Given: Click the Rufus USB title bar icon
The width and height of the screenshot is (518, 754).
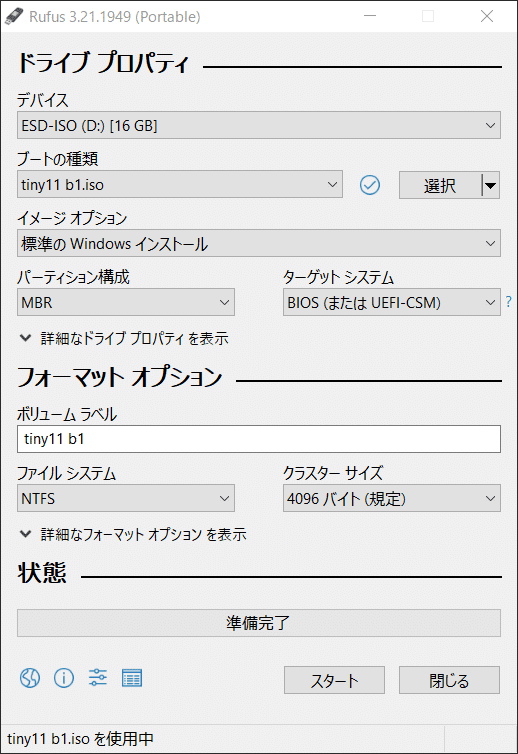Looking at the screenshot, I should (x=13, y=16).
